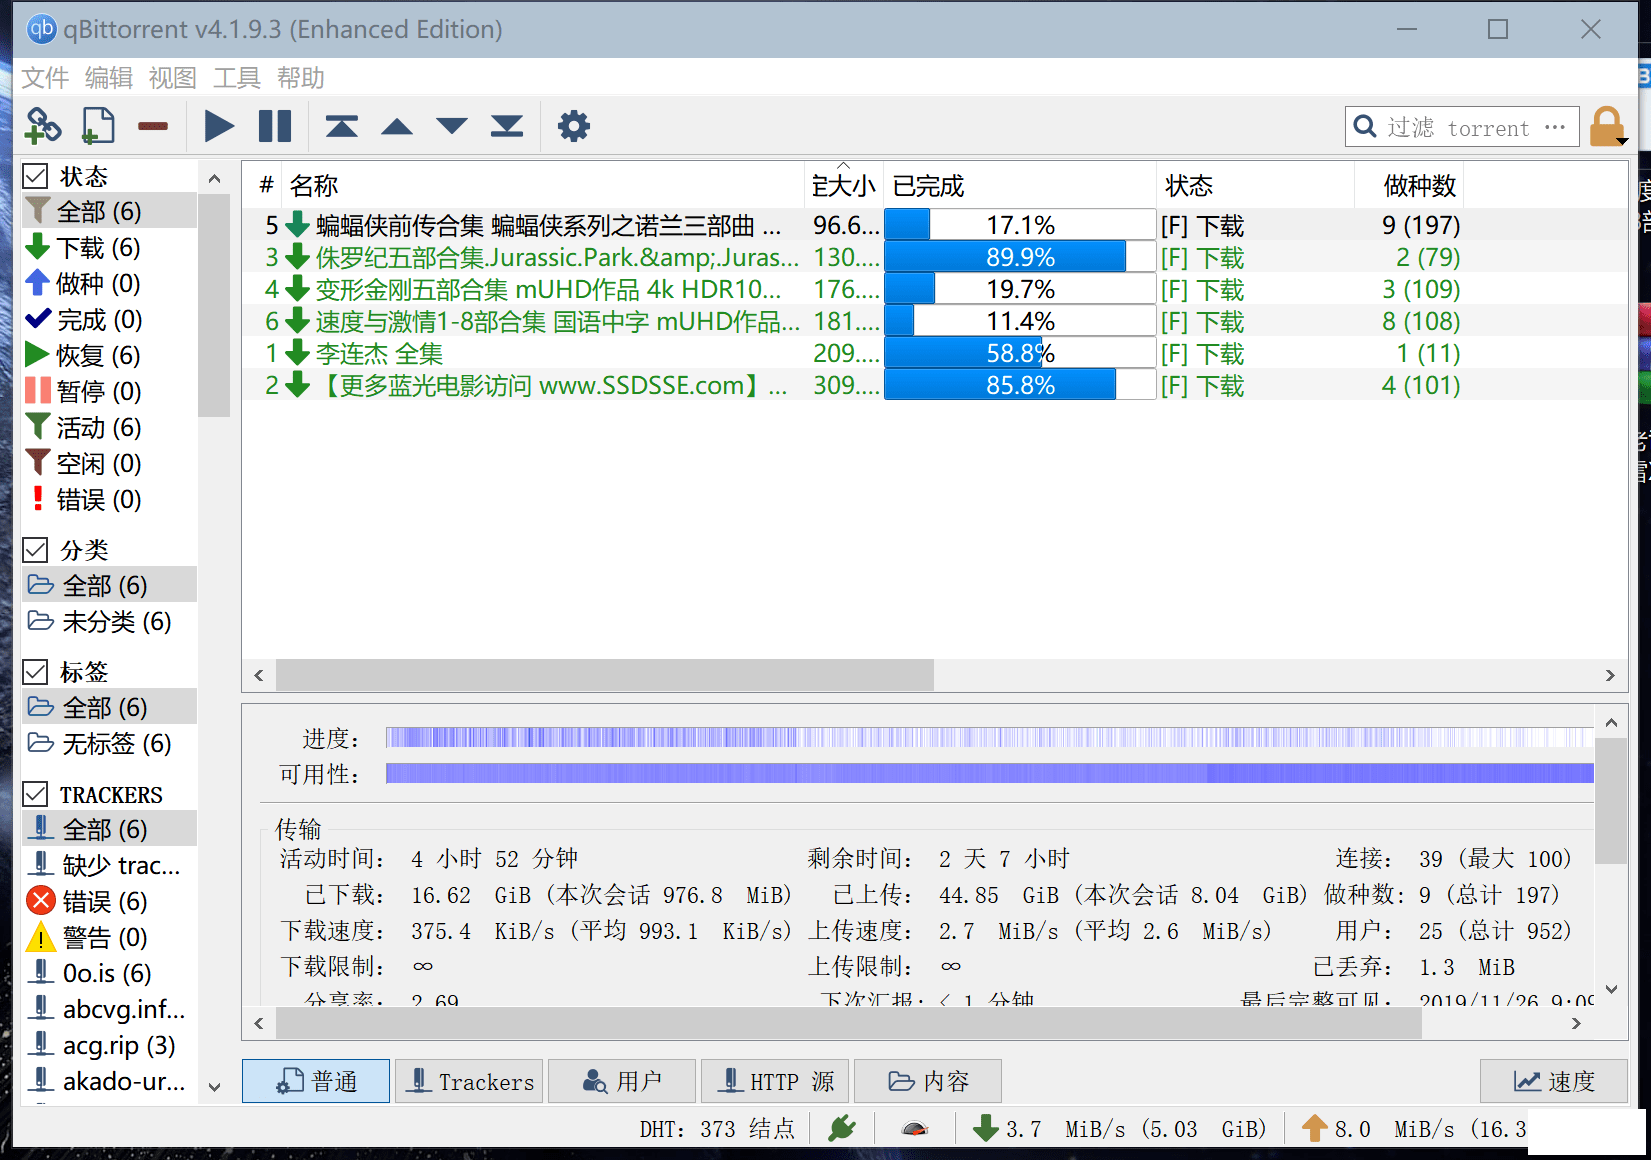Open the 文件 menu

(45, 78)
